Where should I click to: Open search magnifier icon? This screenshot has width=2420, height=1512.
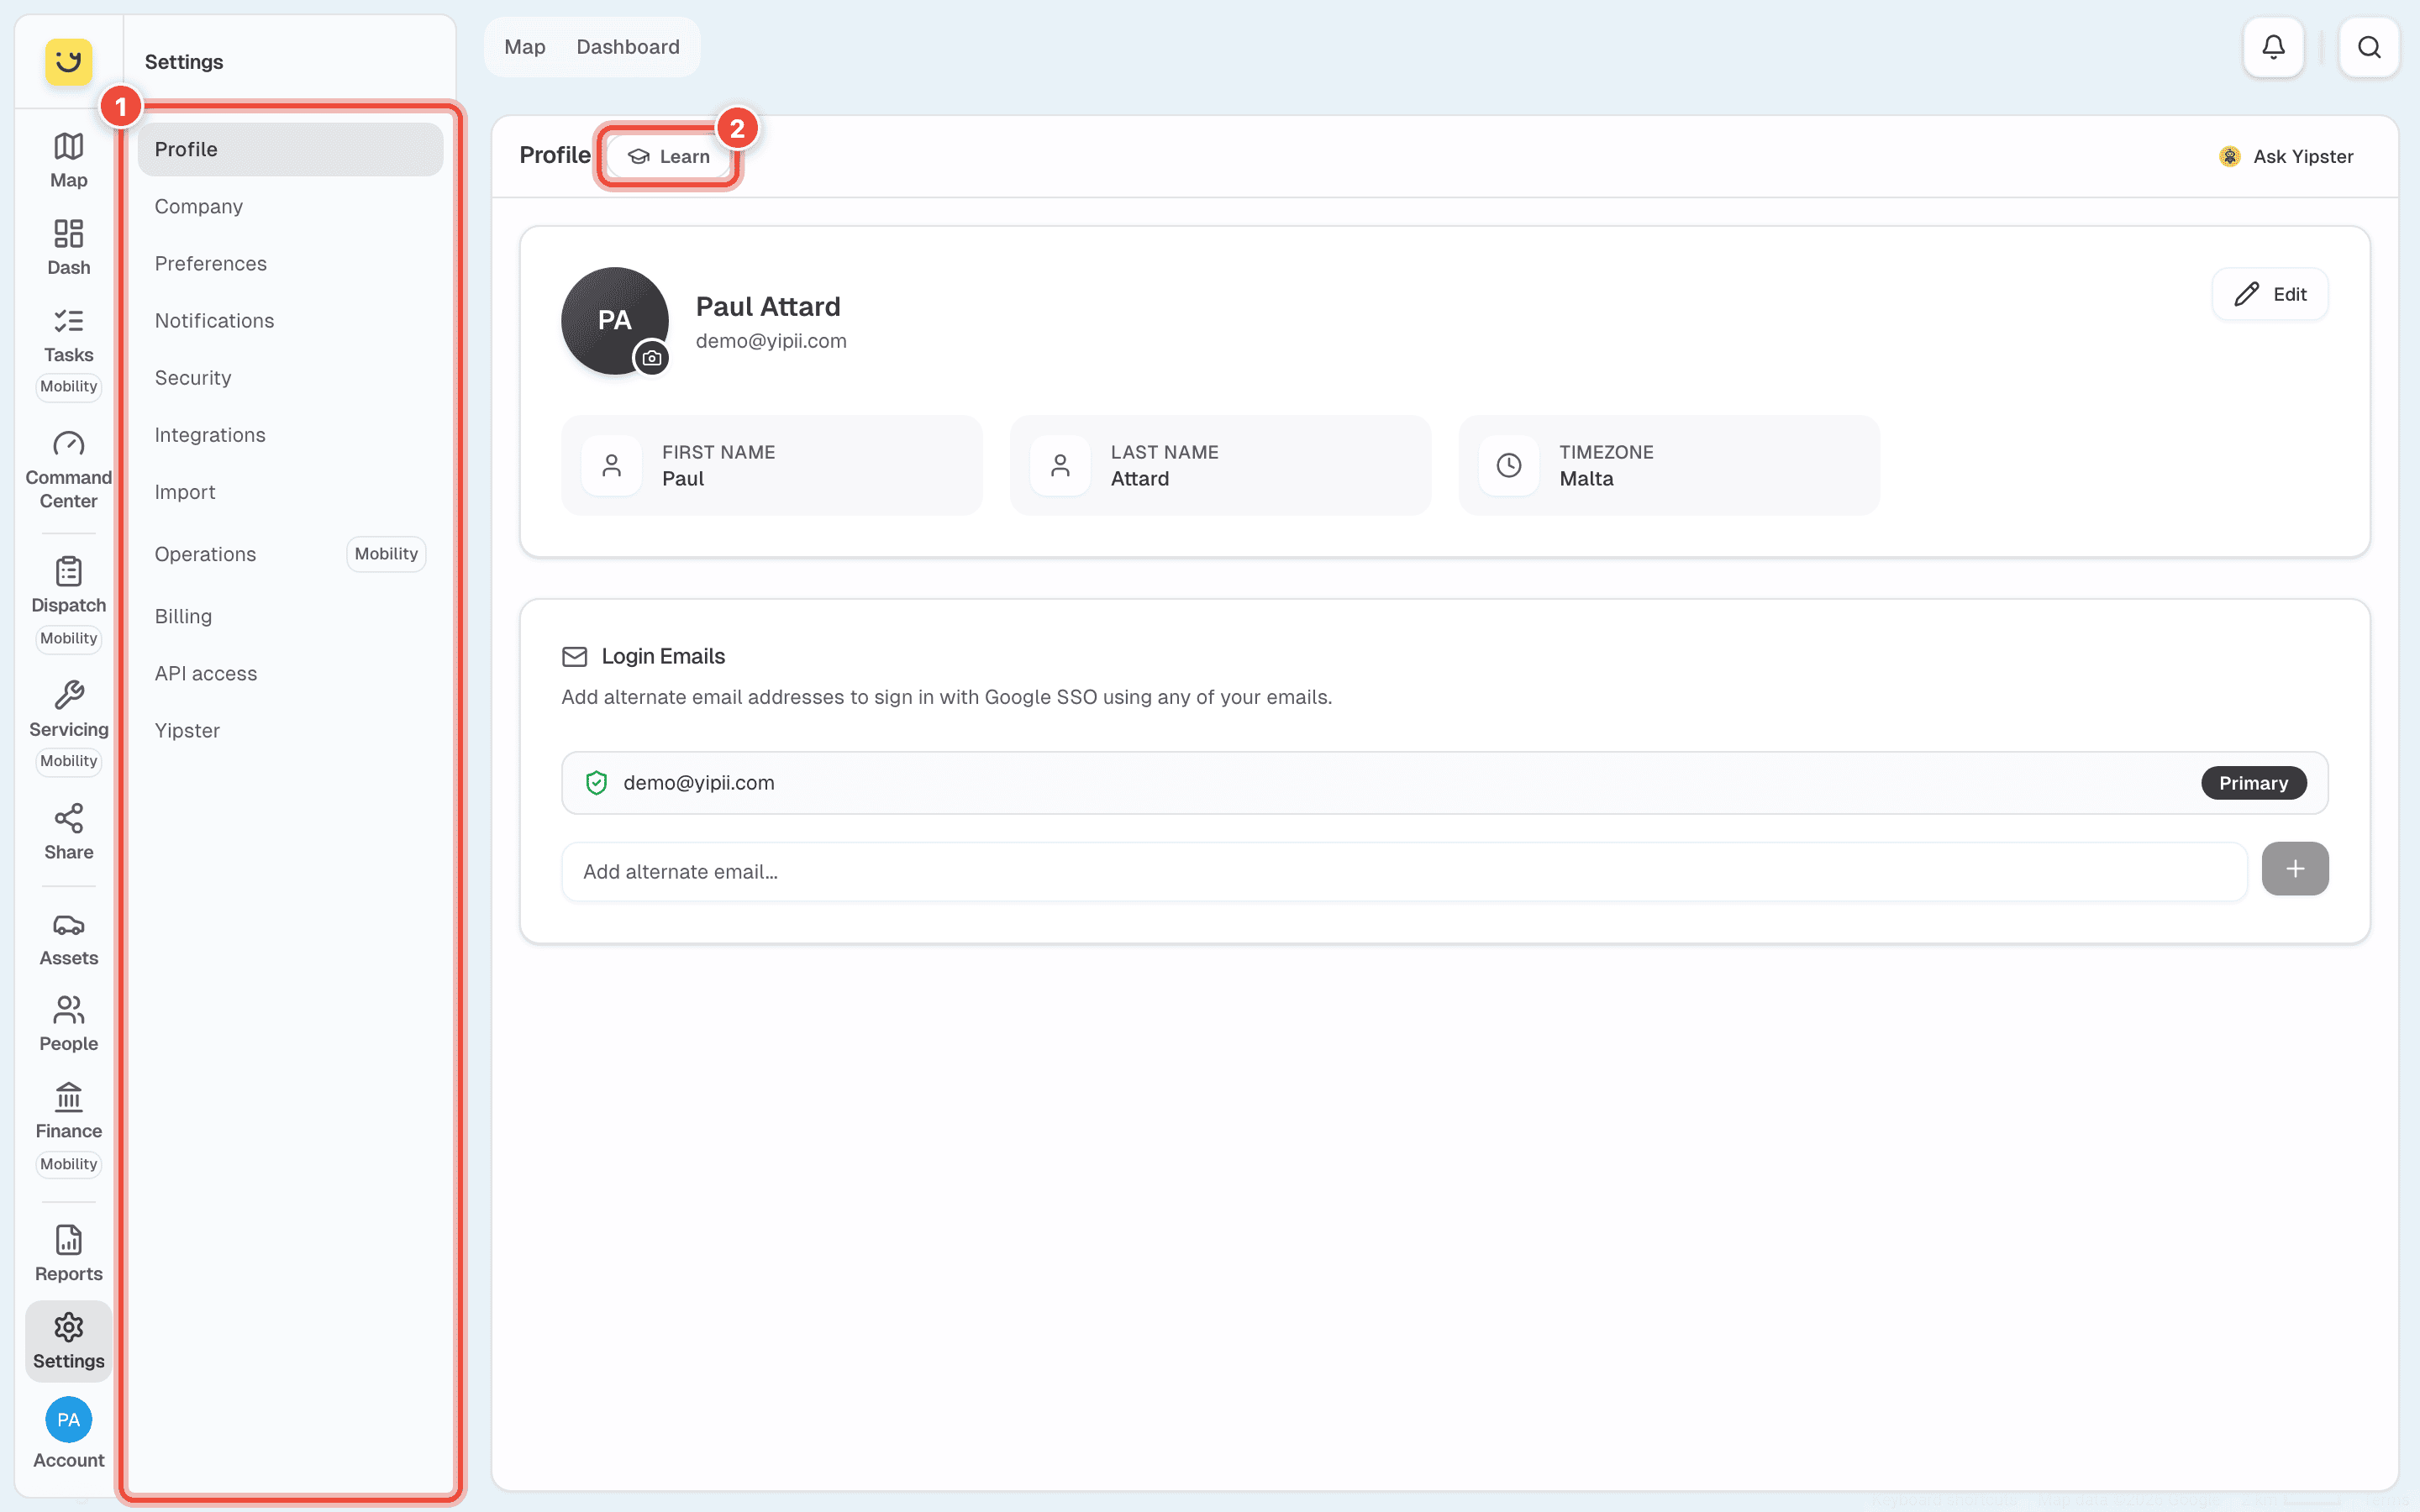pos(2368,47)
